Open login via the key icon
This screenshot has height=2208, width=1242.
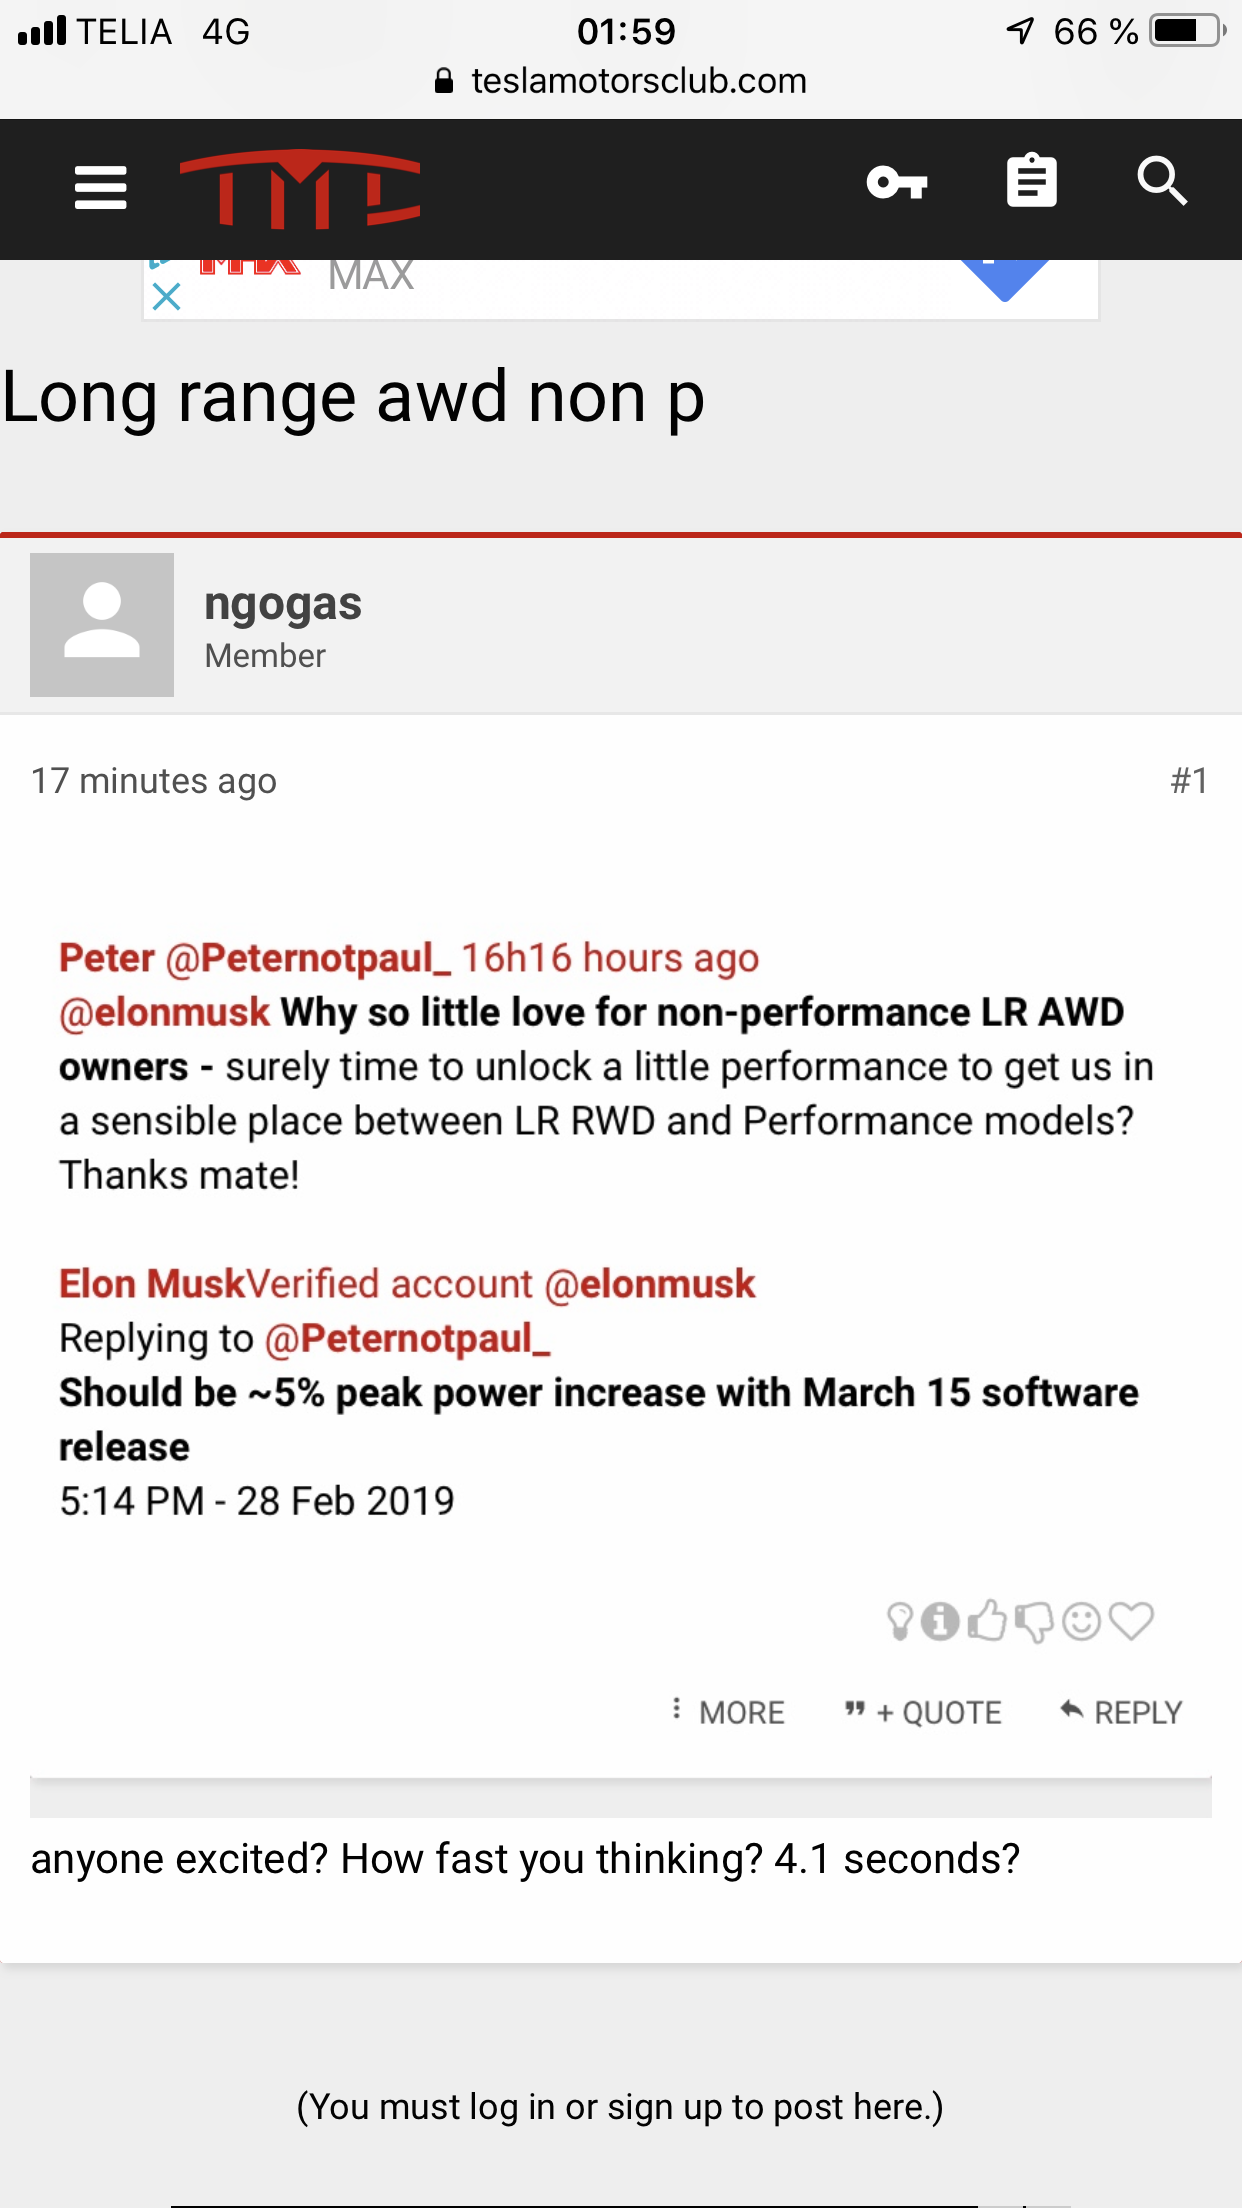coord(897,183)
